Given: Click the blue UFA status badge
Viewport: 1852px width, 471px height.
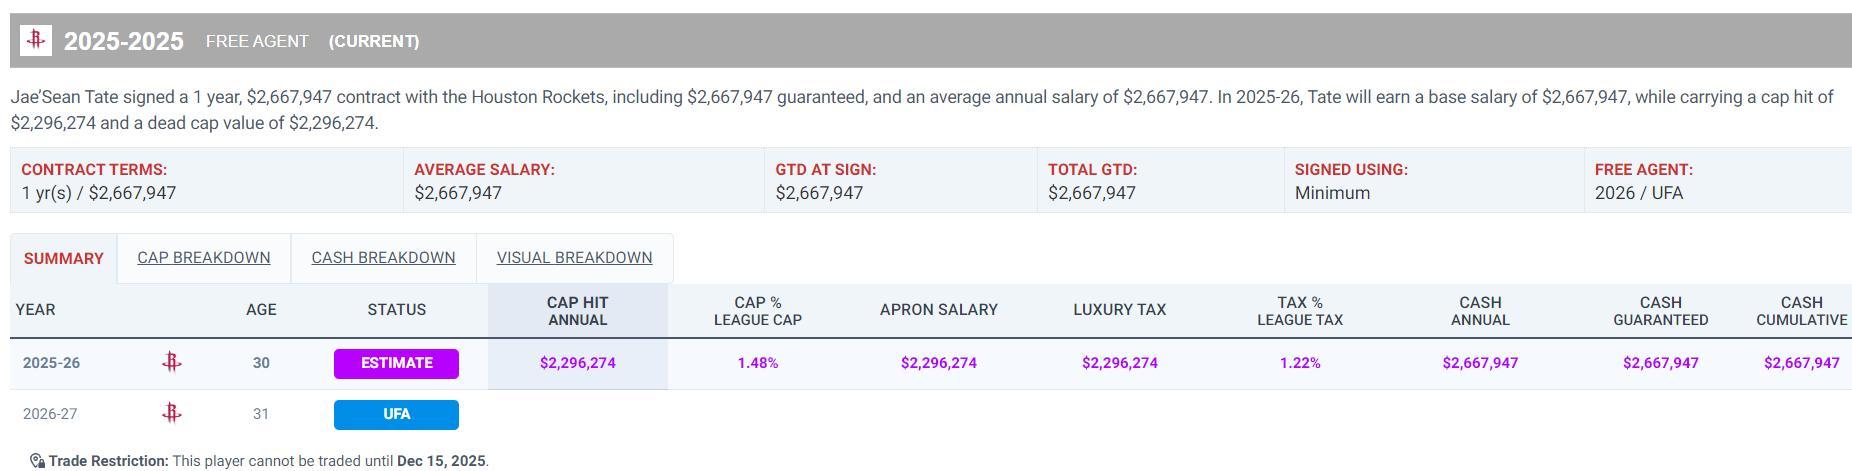Looking at the screenshot, I should 396,414.
